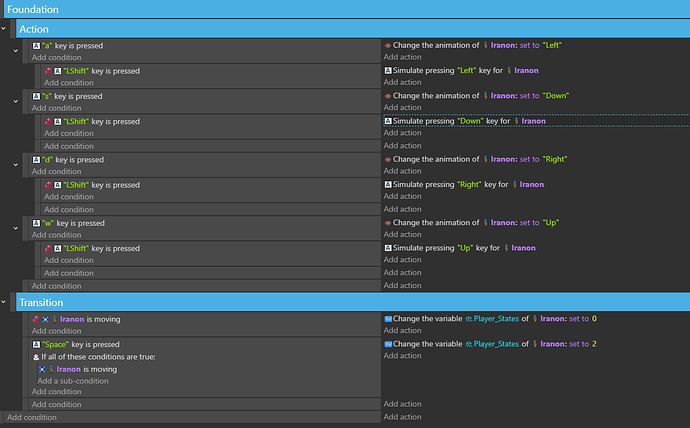690x428 pixels.
Task: Click inverted-condition icon on LShift under "d" key
Action: click(48, 185)
